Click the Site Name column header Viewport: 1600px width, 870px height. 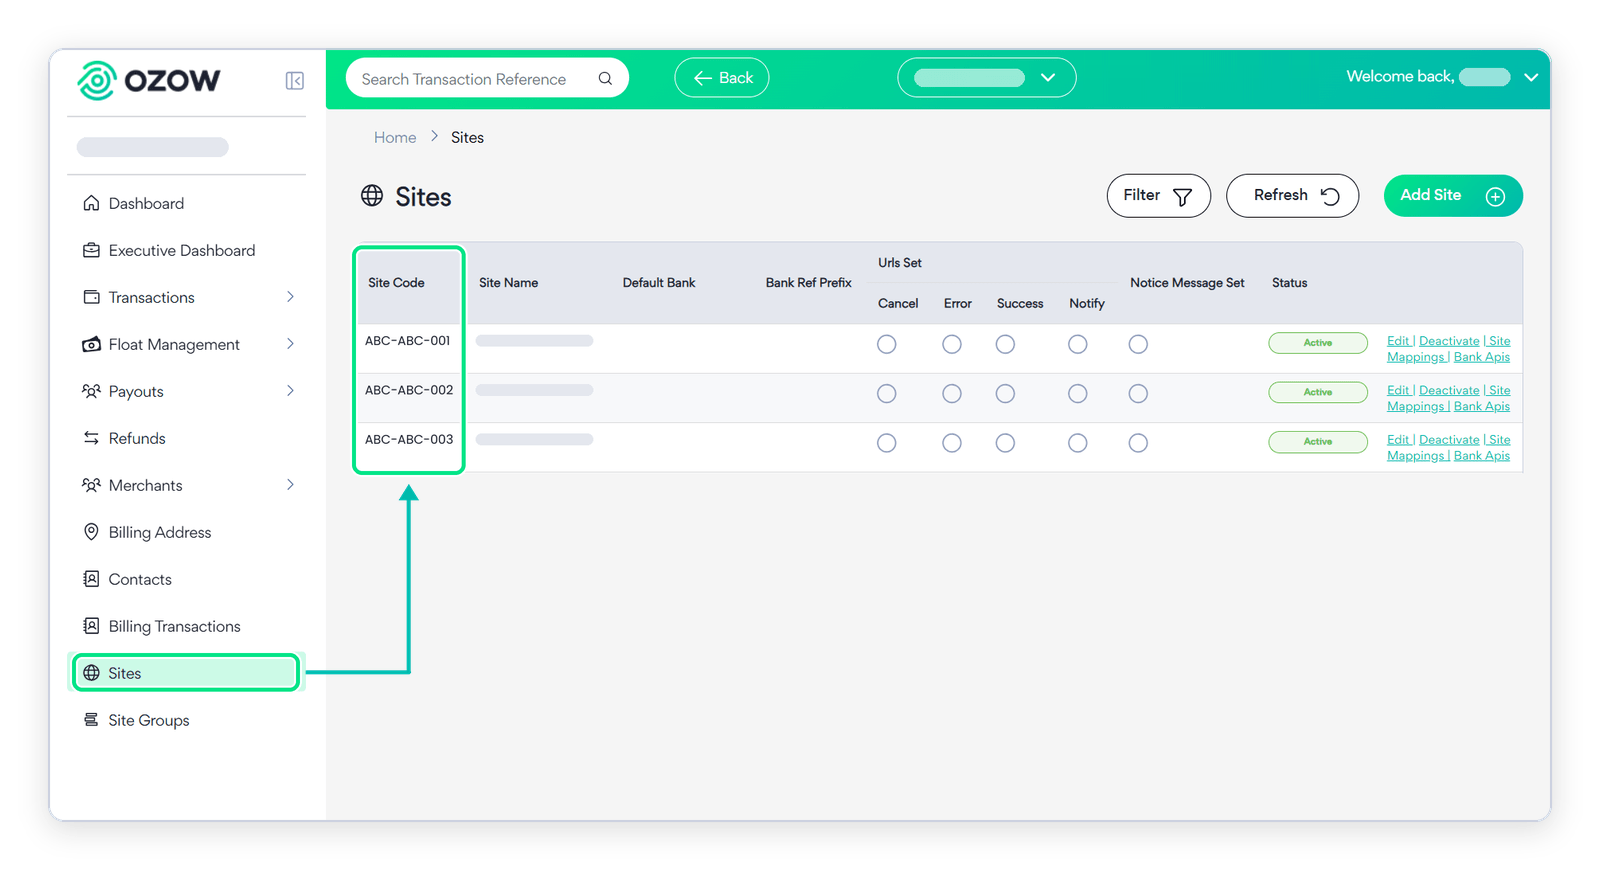click(x=508, y=283)
